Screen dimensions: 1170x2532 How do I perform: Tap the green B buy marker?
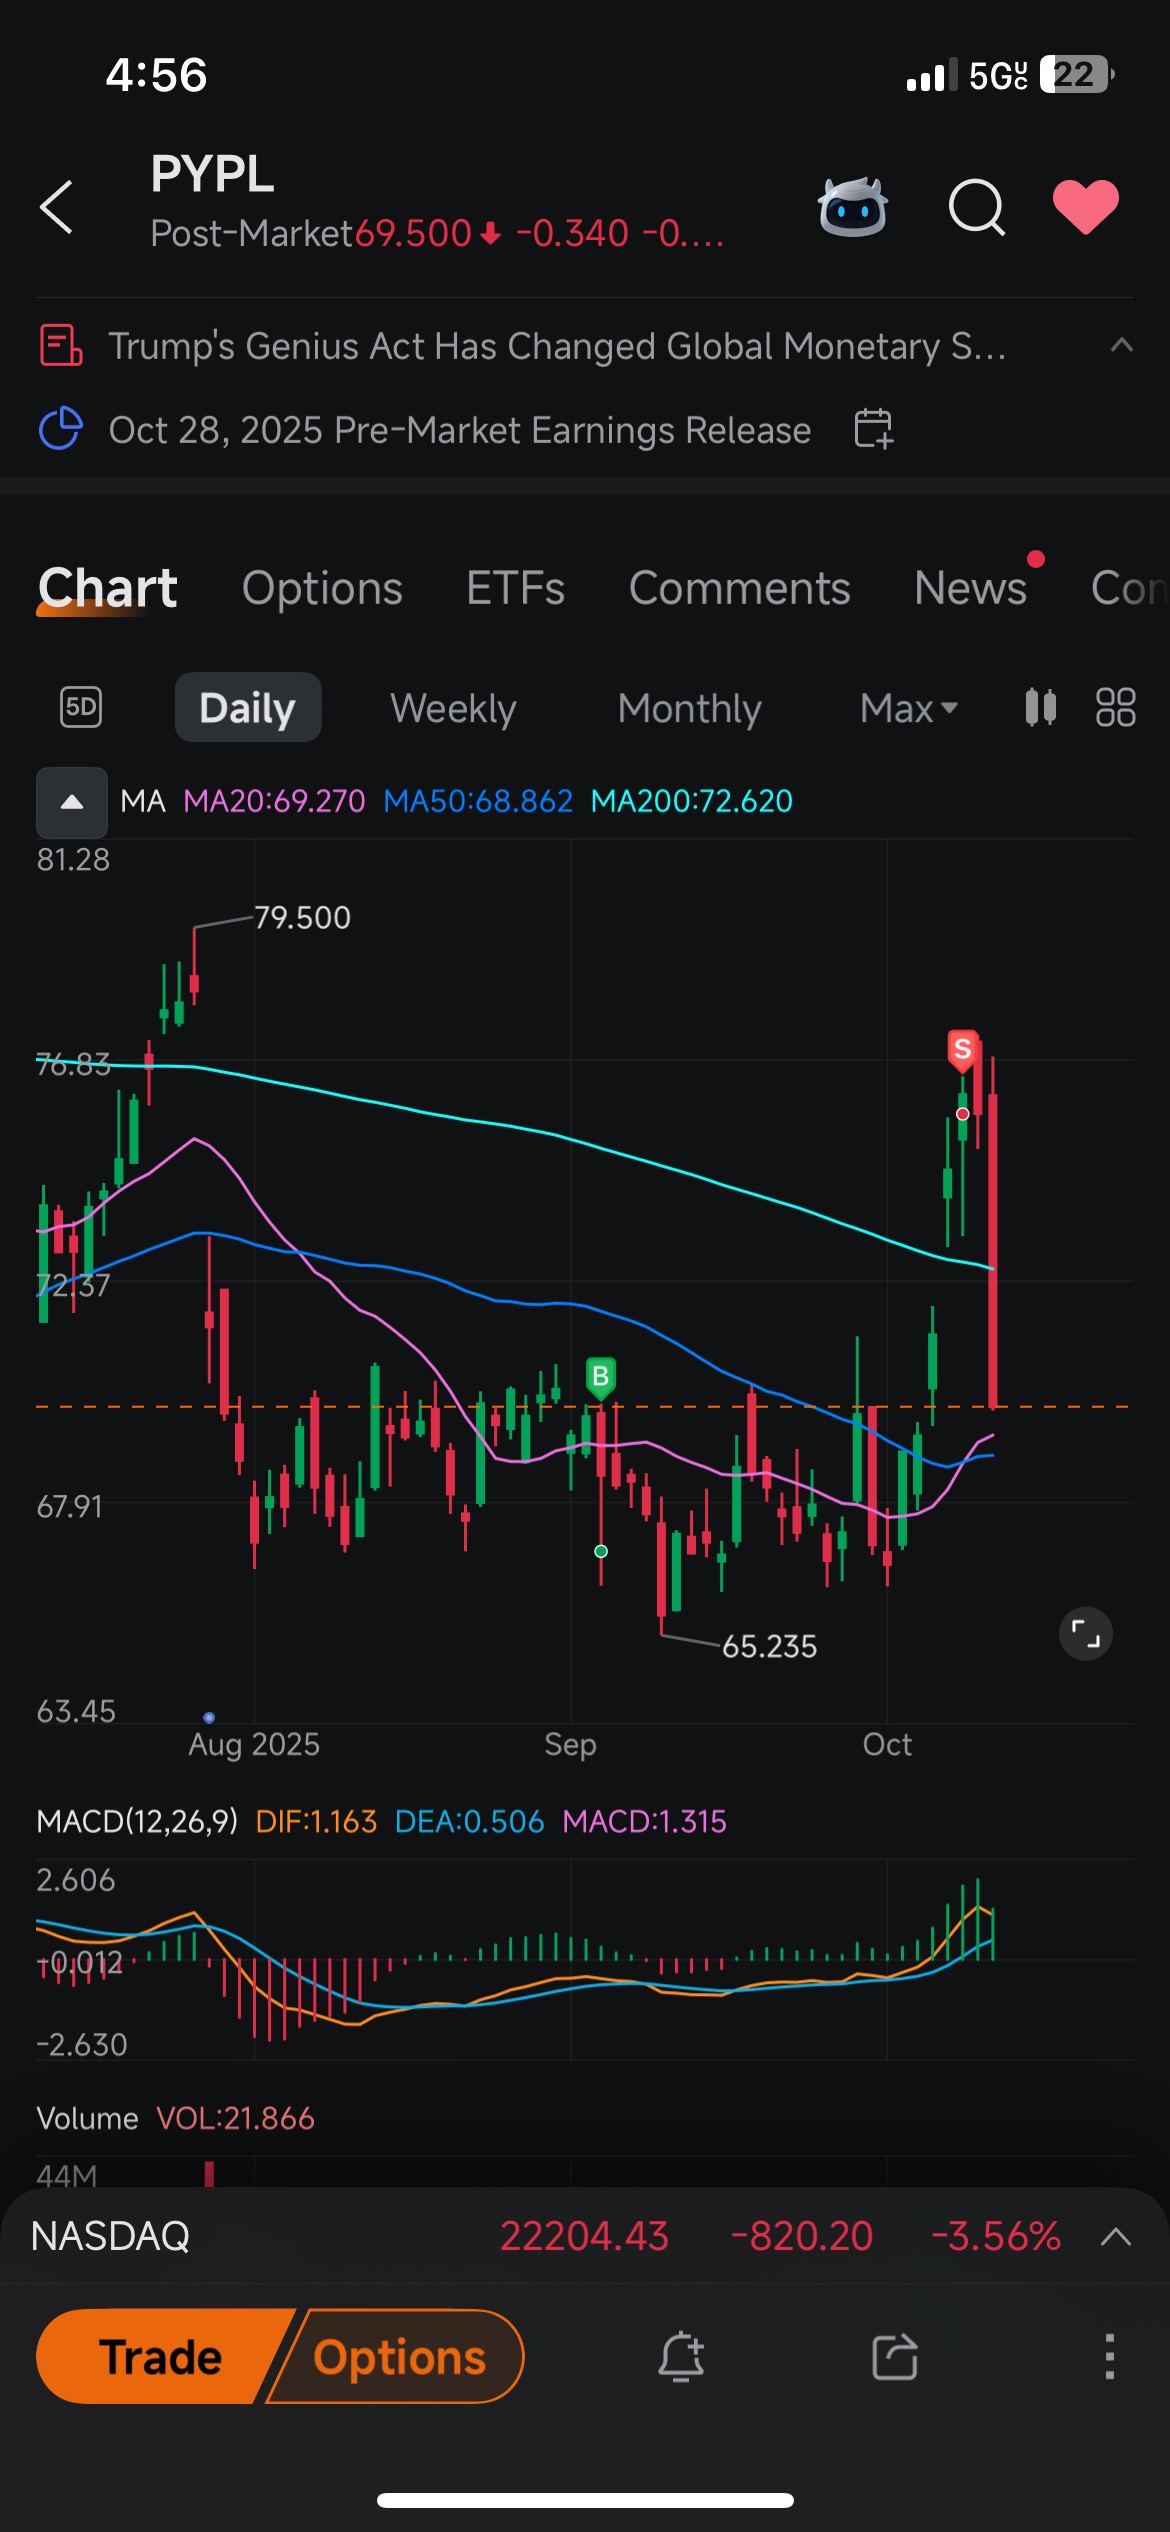600,1377
